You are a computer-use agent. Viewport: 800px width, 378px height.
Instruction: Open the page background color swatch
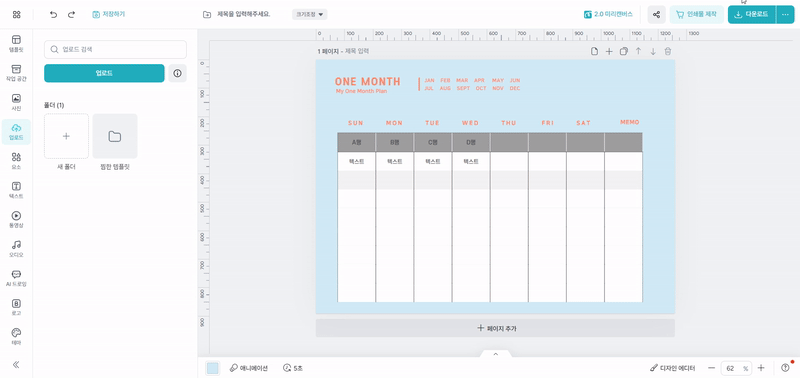(213, 368)
